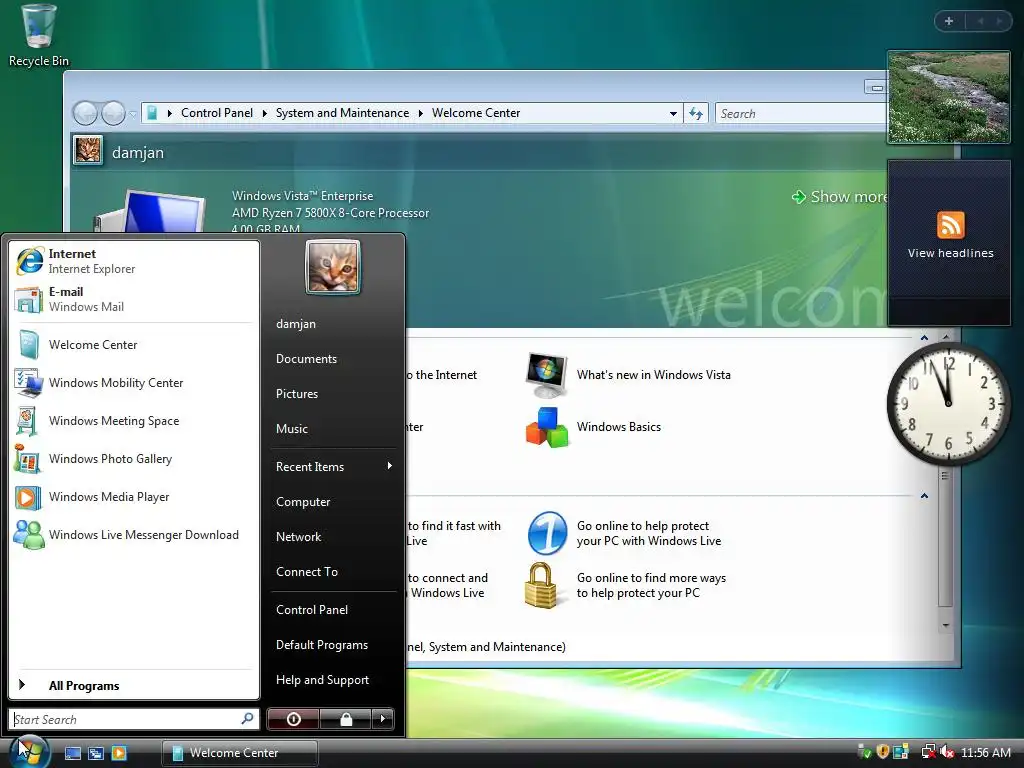The height and width of the screenshot is (768, 1024).
Task: Click View headlines RSS gadget
Action: (x=950, y=242)
